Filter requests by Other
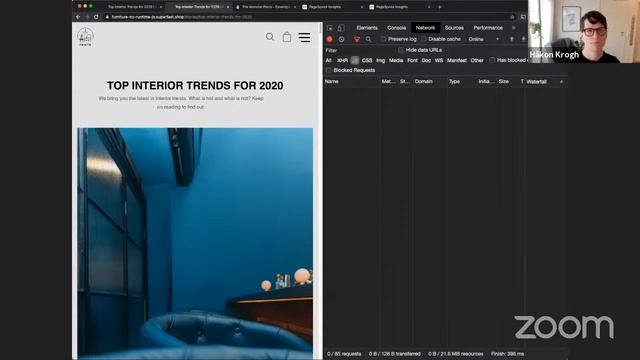 477,60
